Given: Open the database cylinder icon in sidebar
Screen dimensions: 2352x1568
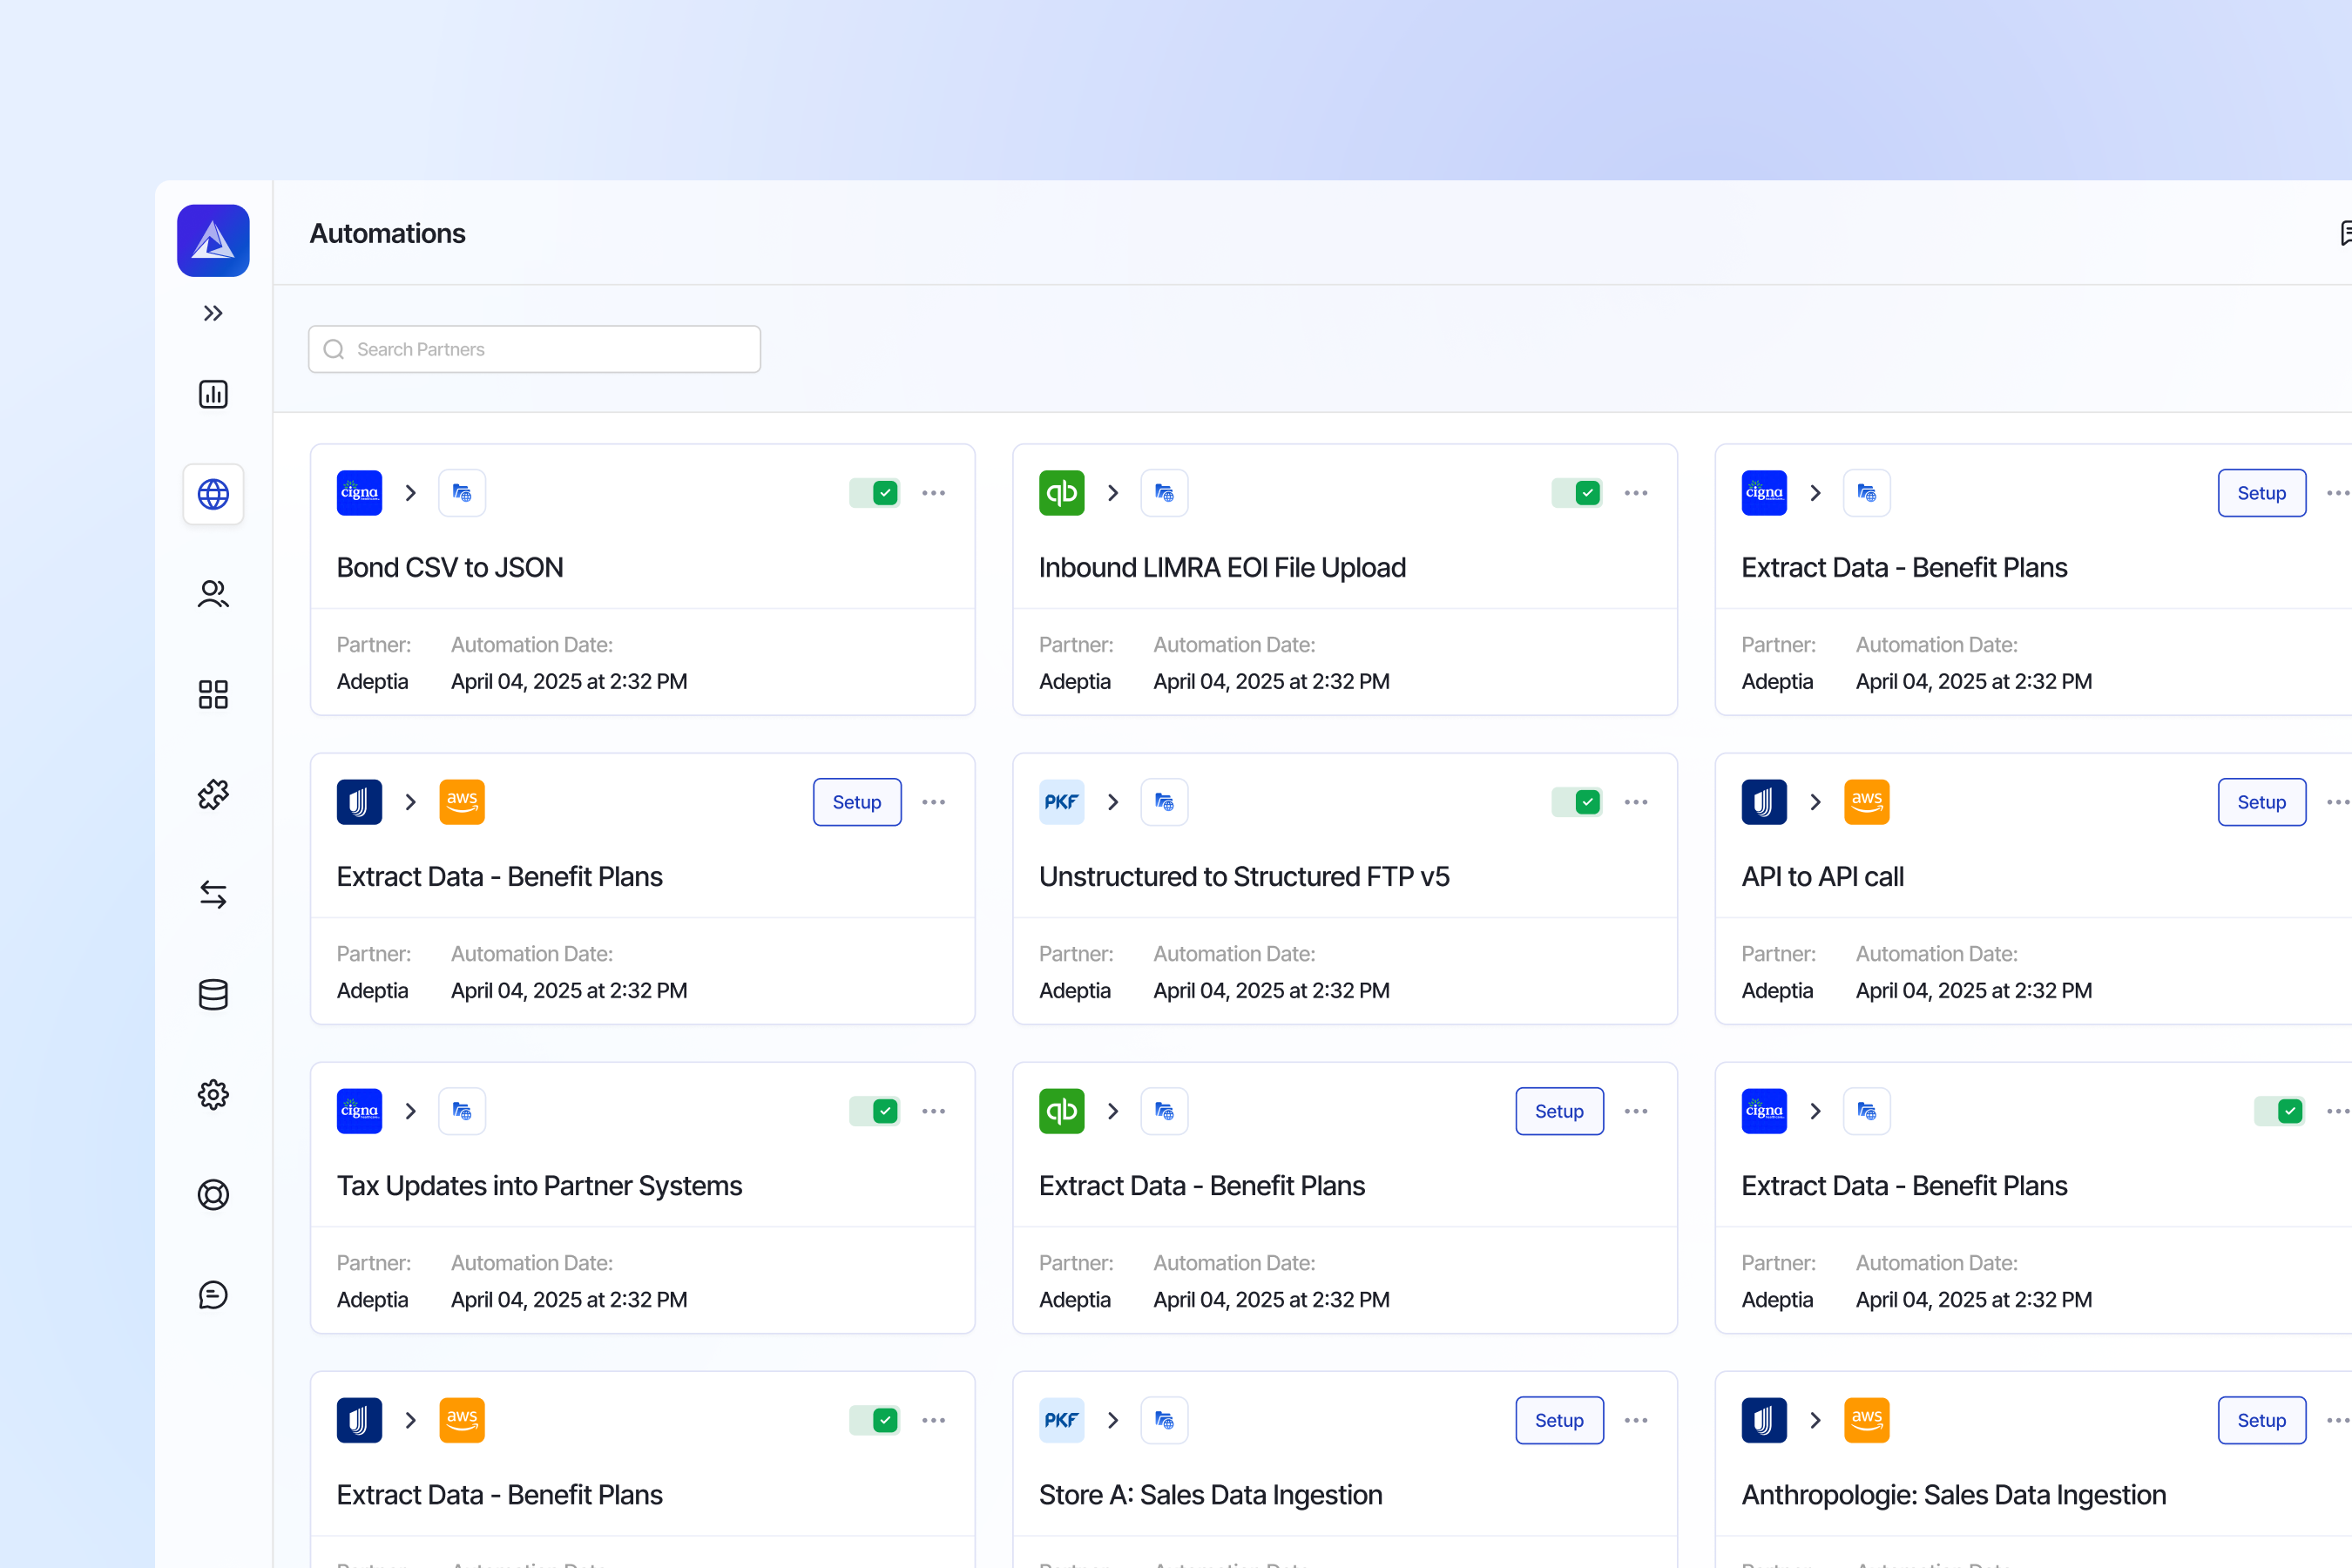Looking at the screenshot, I should point(213,994).
